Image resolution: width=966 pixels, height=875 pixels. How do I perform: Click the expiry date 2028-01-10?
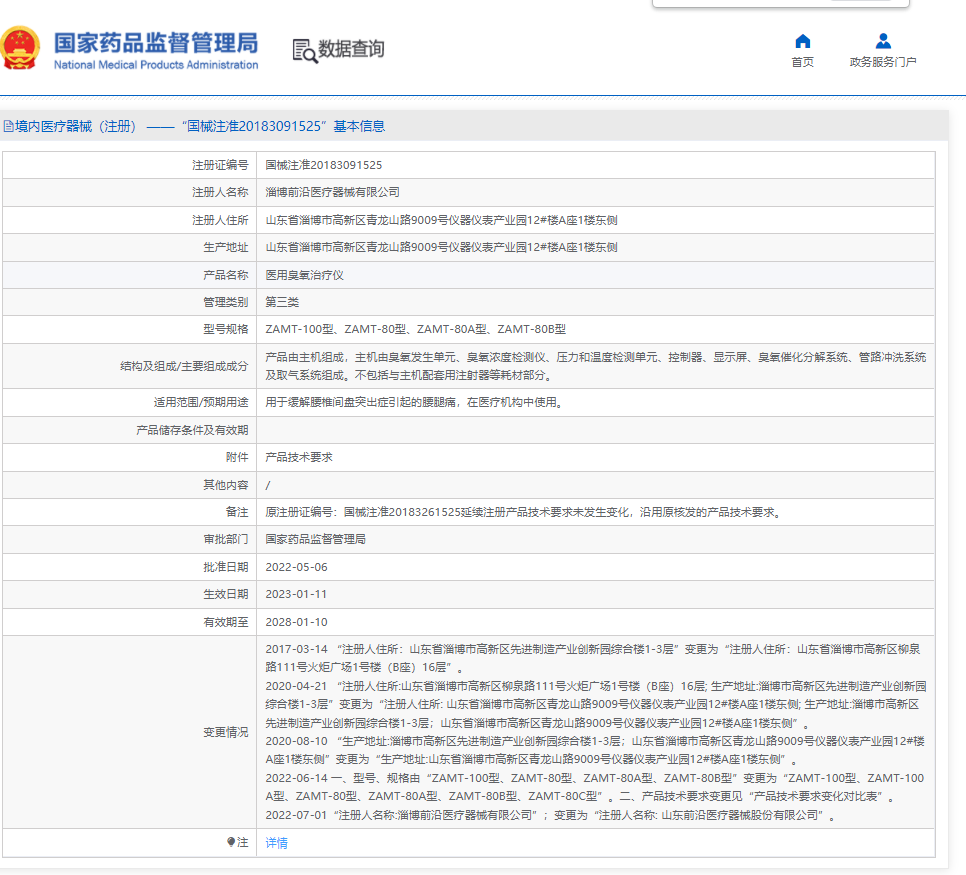(x=296, y=621)
